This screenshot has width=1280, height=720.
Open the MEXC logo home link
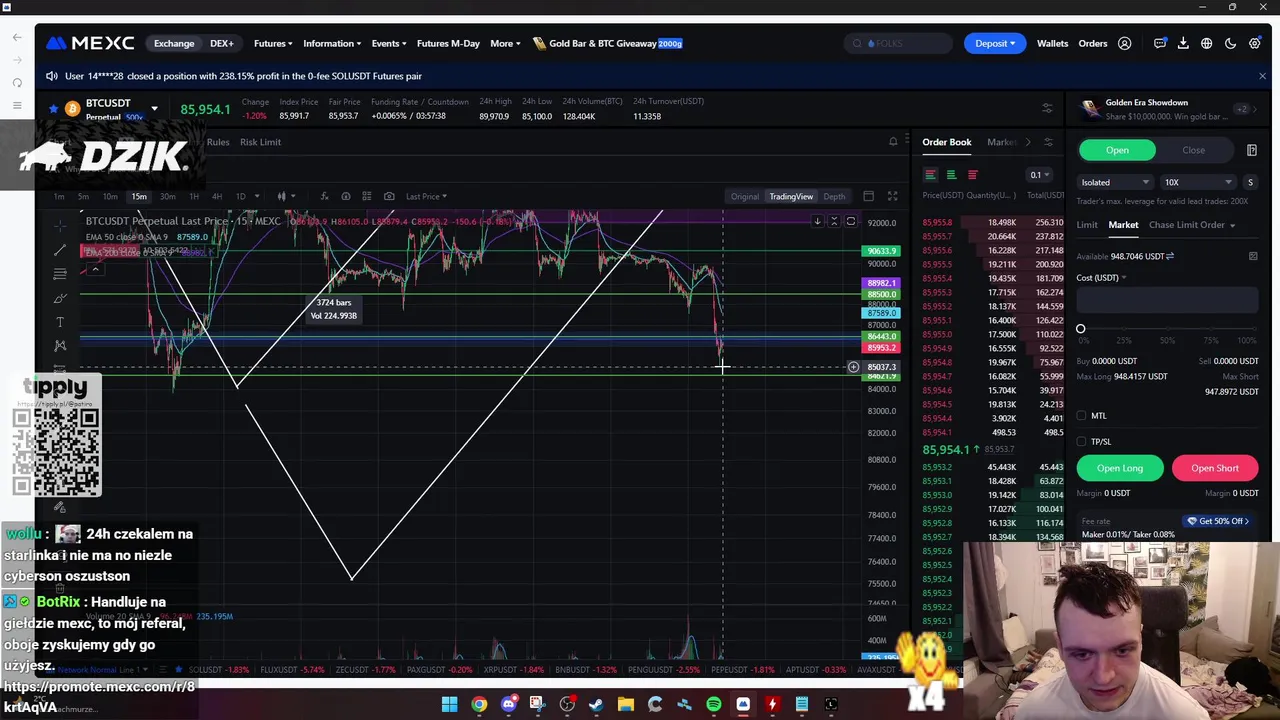[90, 43]
